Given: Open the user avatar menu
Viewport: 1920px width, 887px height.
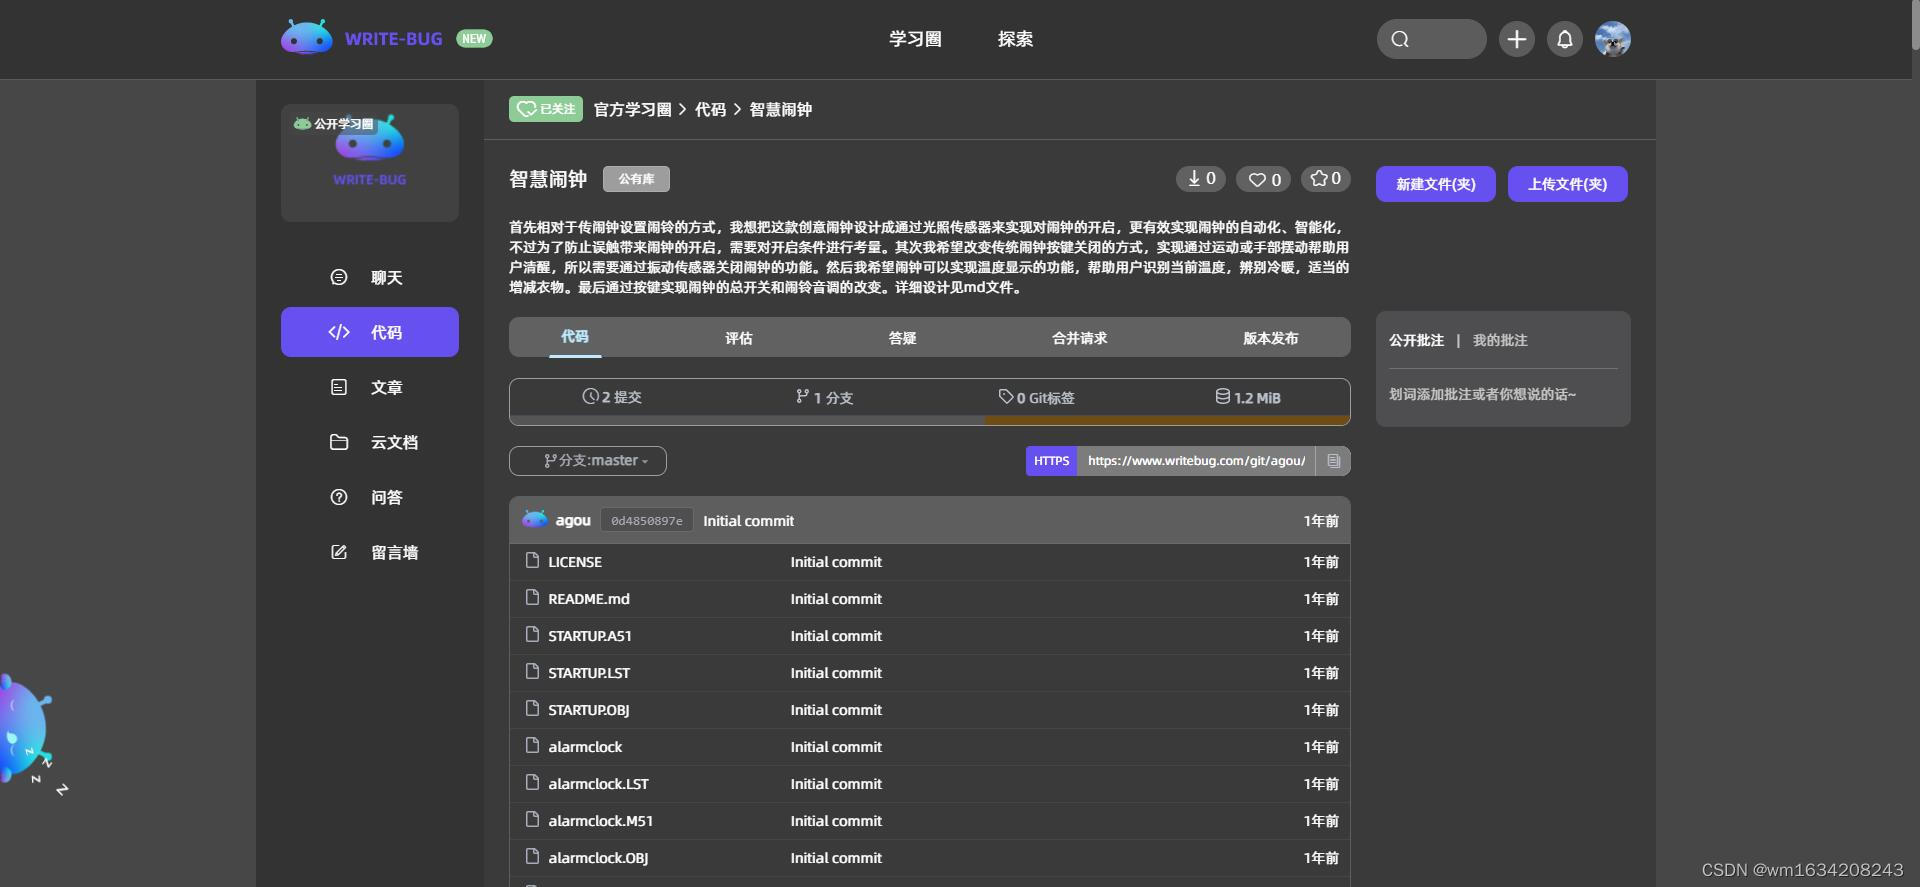Looking at the screenshot, I should [1612, 39].
